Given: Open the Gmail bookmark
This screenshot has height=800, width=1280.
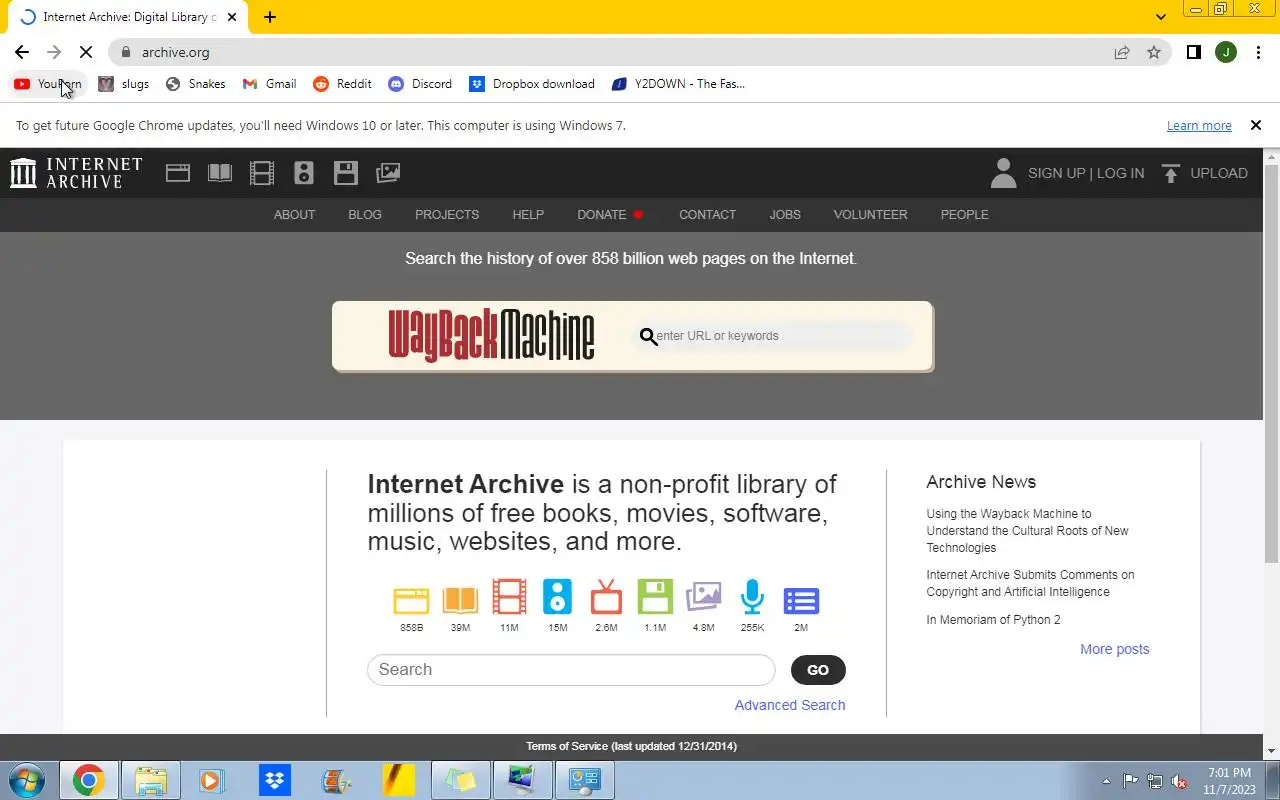Looking at the screenshot, I should [x=270, y=84].
